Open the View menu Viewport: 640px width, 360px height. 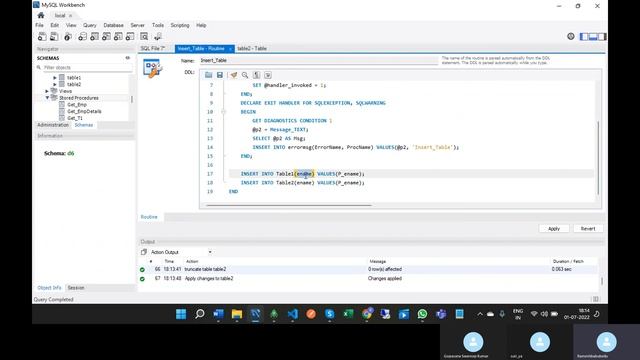tap(71, 25)
